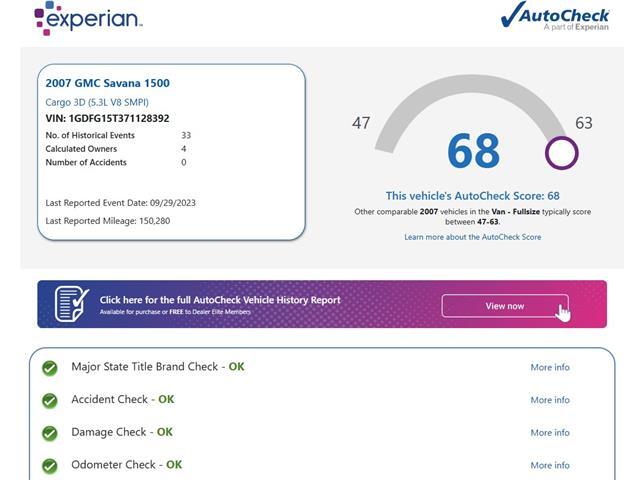Click green checkmark beside Accident Check
The image size is (640, 480).
coord(50,401)
